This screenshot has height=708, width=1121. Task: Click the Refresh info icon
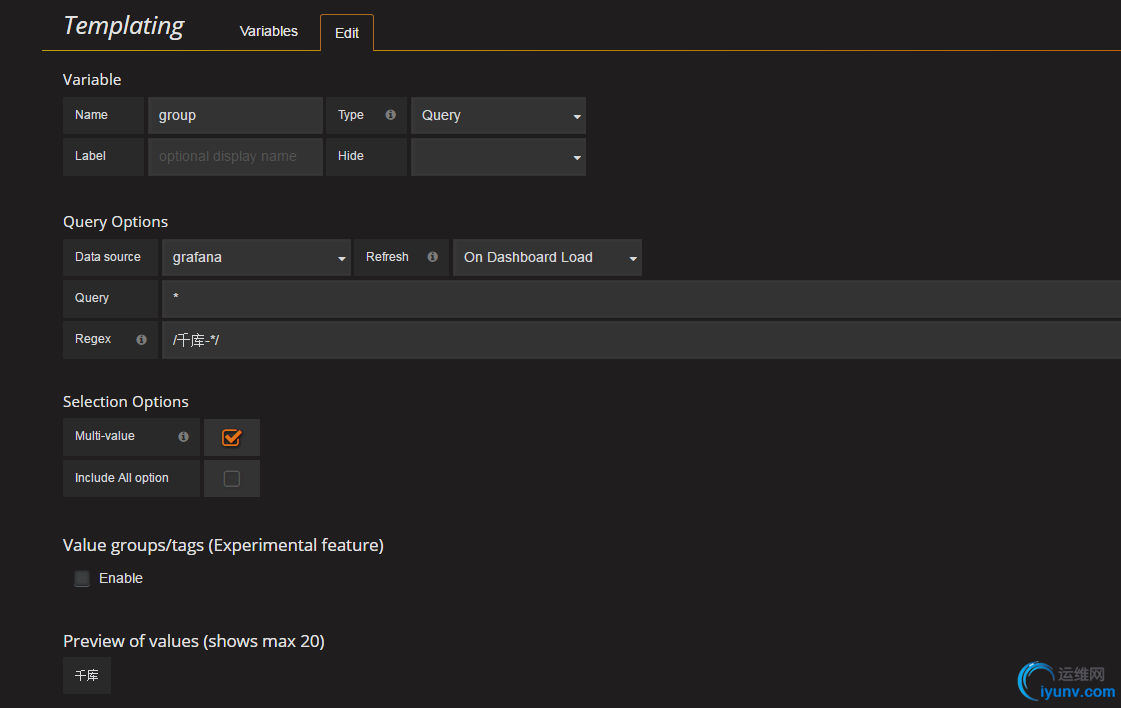click(x=433, y=257)
